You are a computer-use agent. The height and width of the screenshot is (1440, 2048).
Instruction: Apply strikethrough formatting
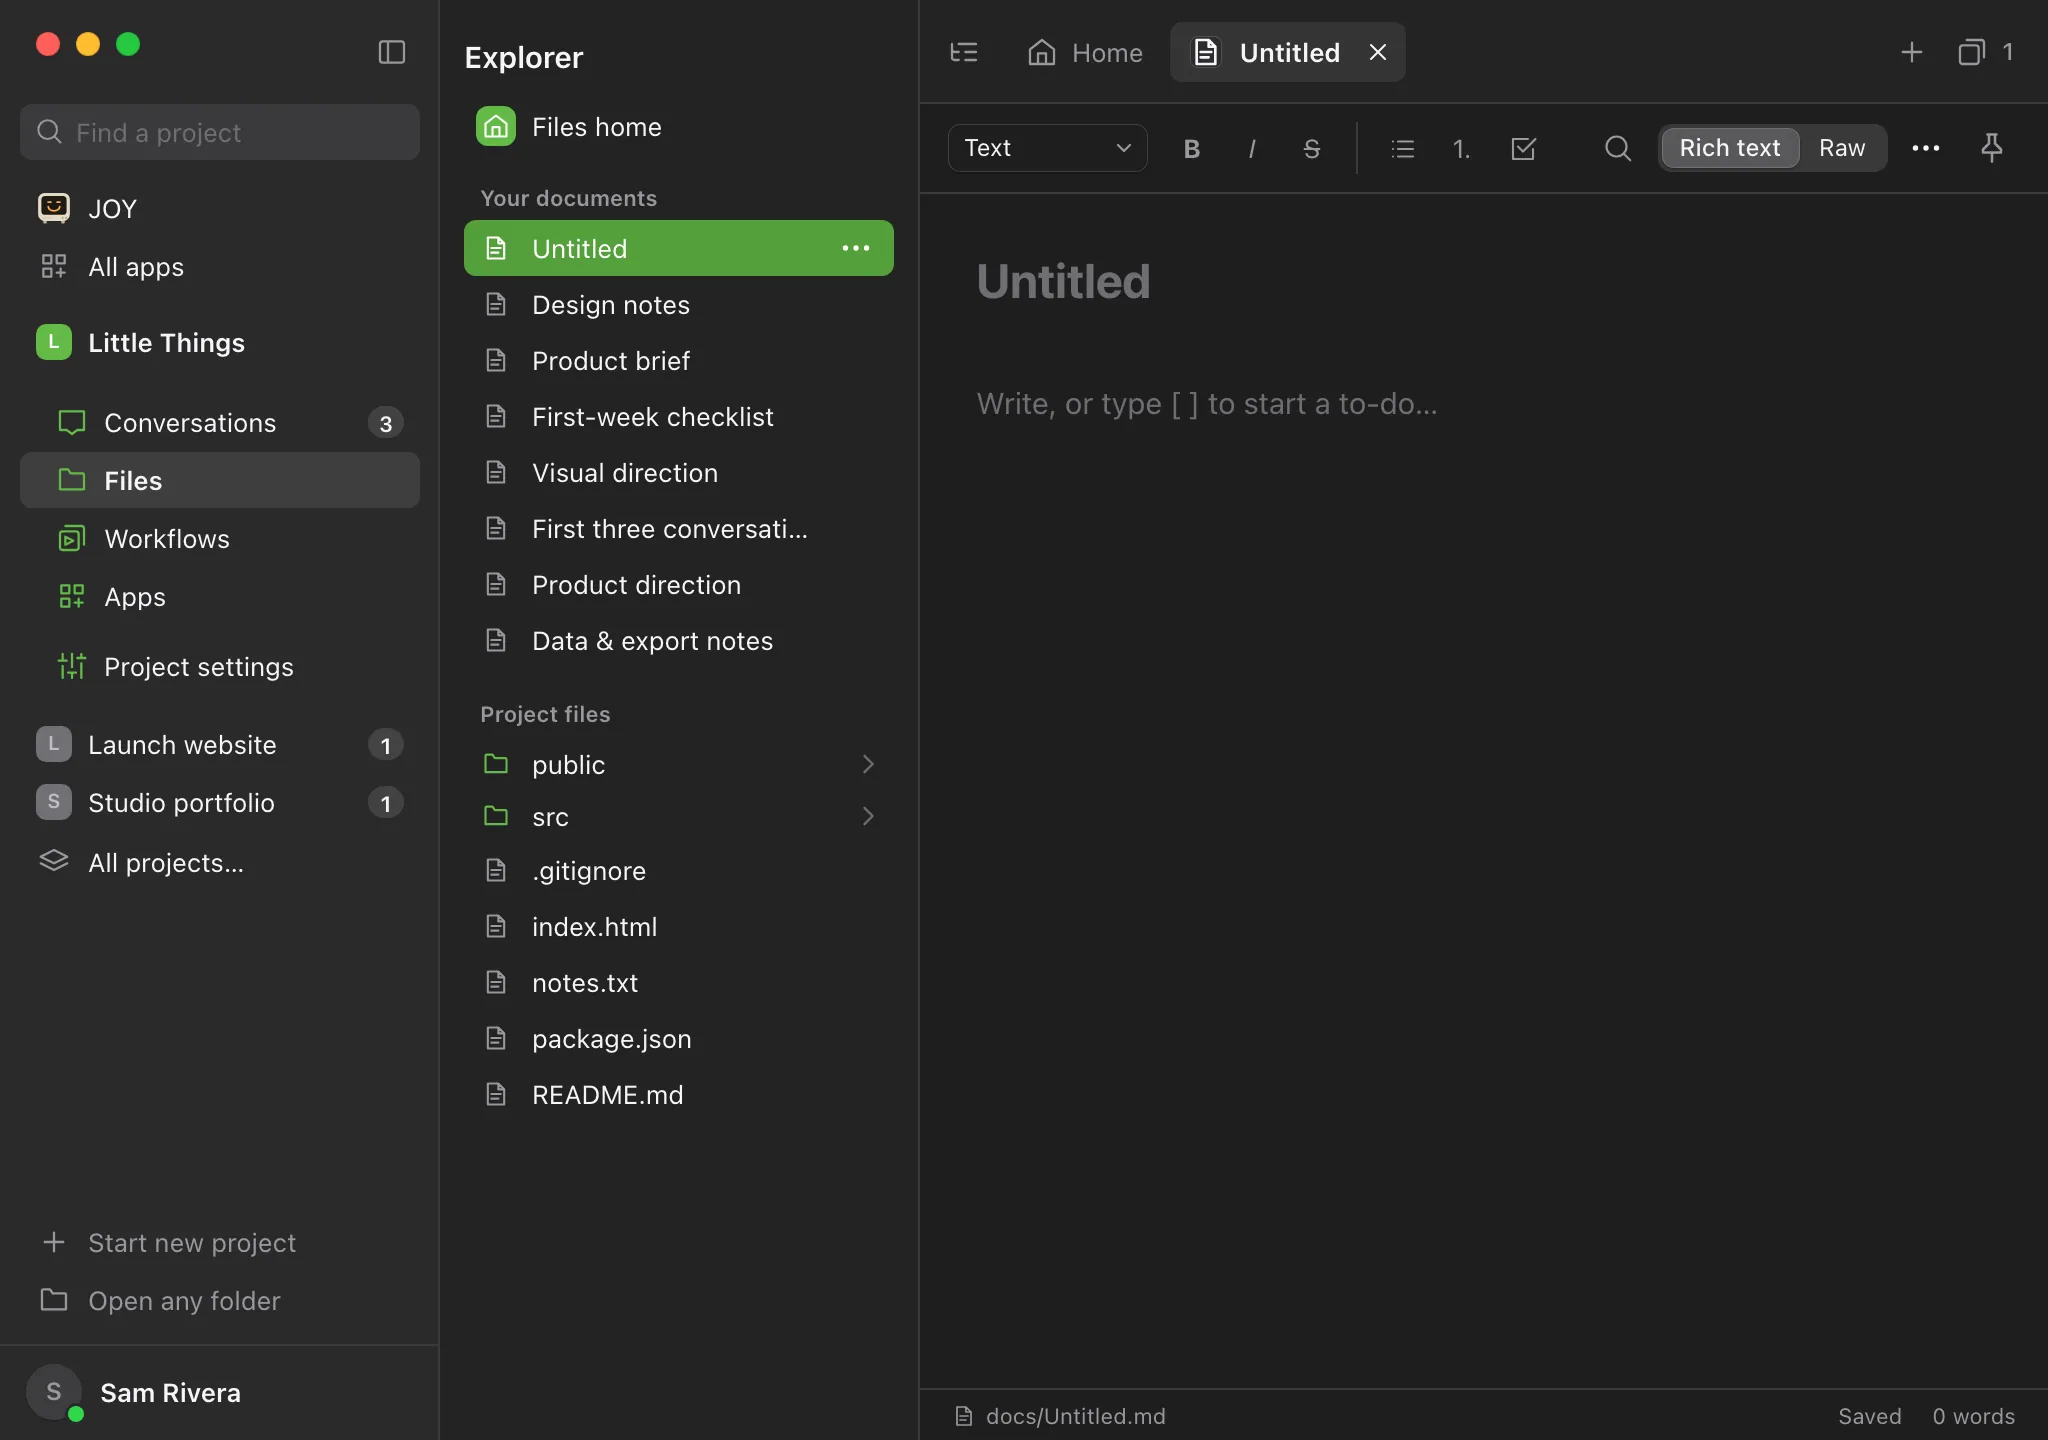[1312, 149]
